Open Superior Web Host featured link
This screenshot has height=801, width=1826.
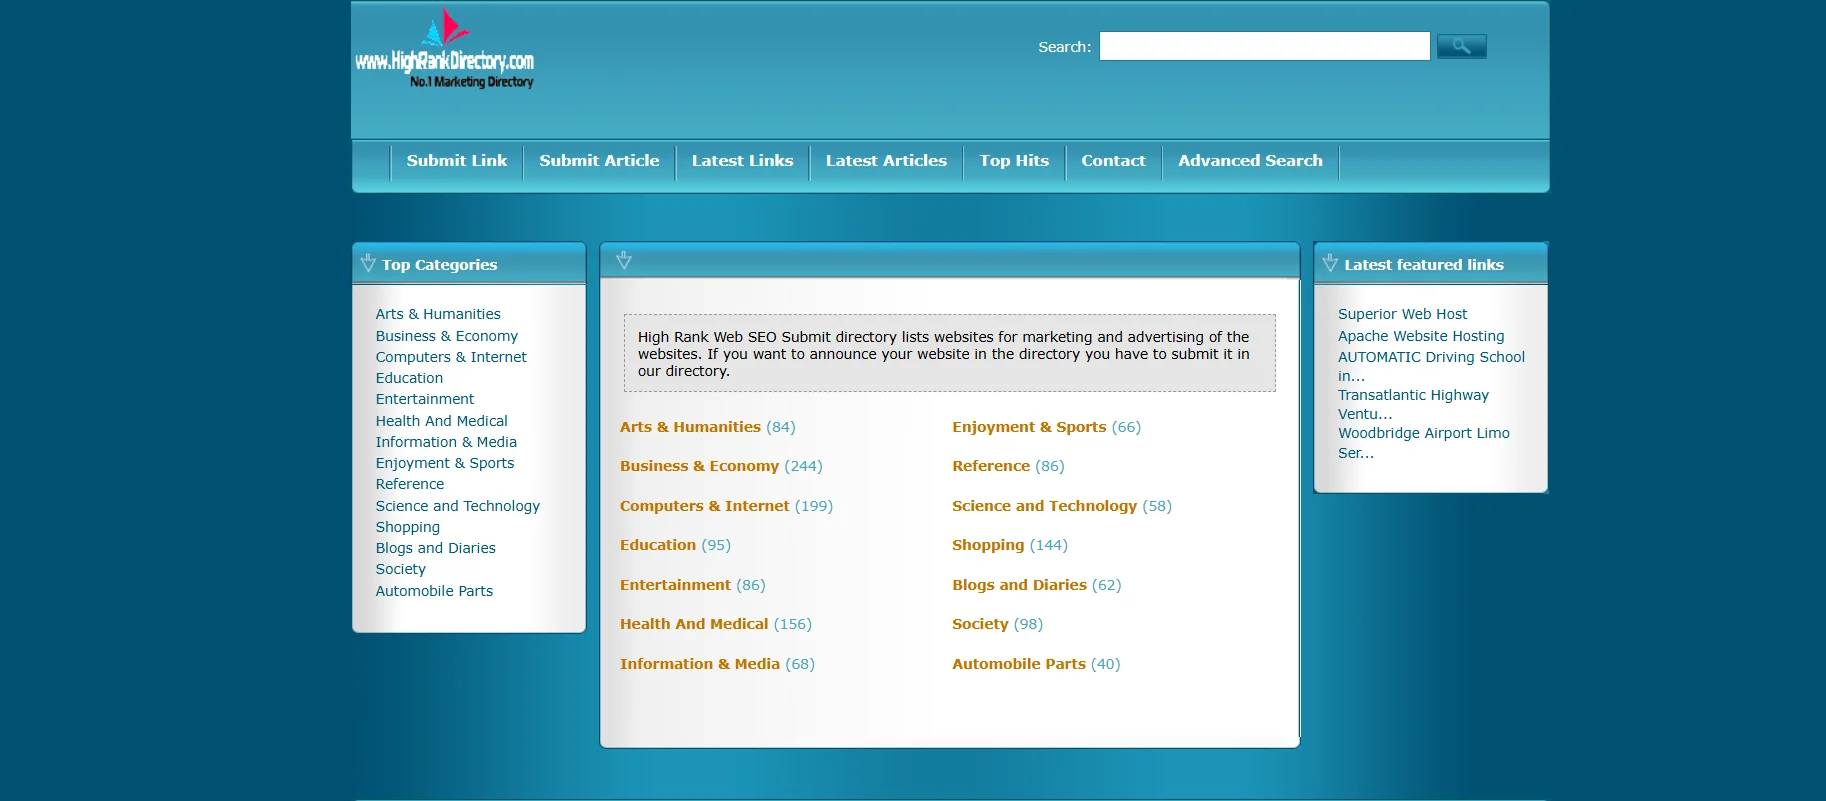tap(1403, 314)
